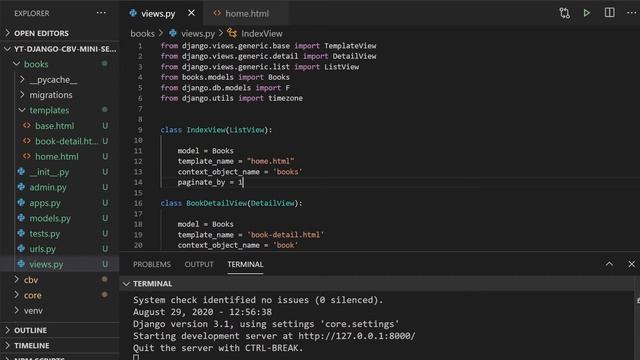Click the admin.py Python file icon
Viewport: 640px width, 360px height.
point(21,187)
